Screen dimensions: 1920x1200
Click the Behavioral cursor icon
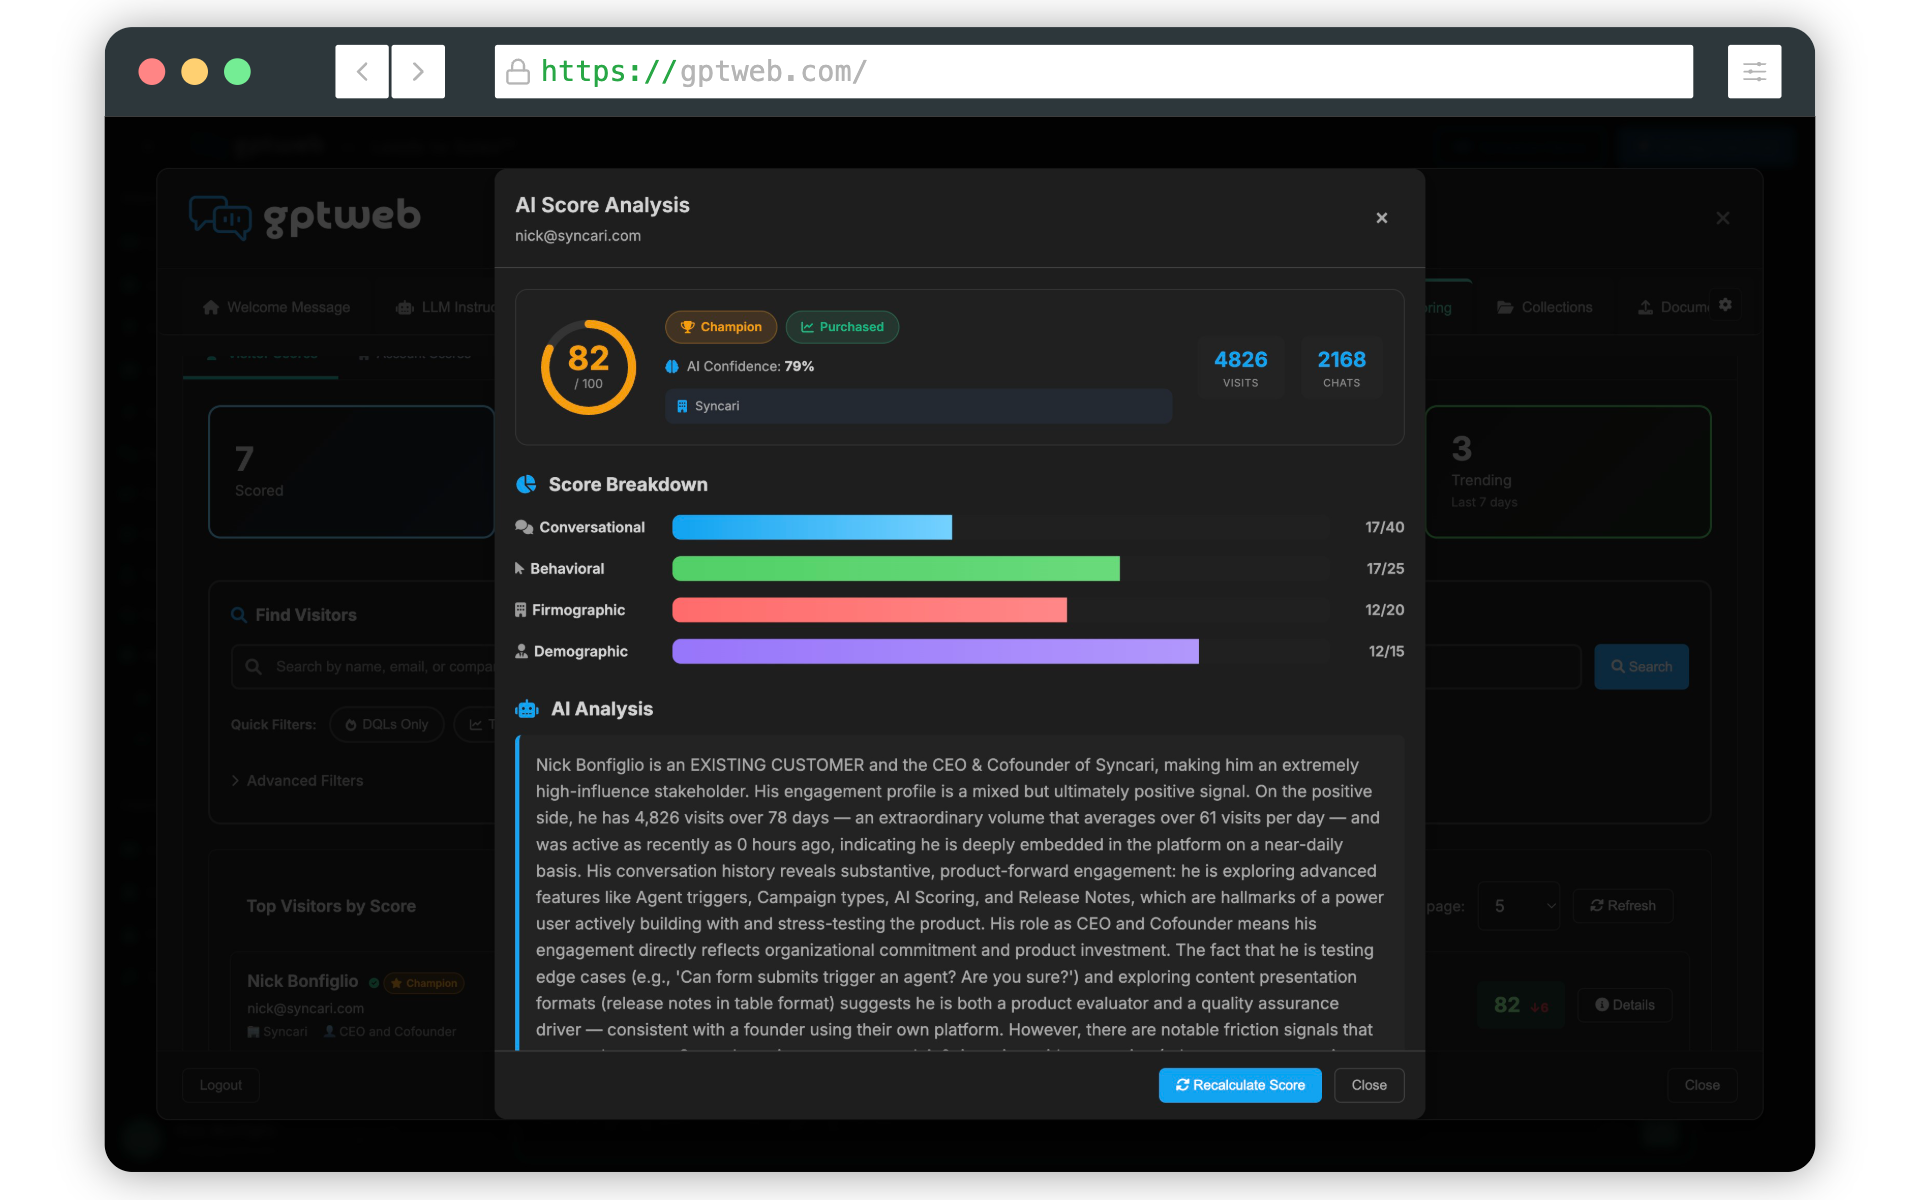[520, 569]
